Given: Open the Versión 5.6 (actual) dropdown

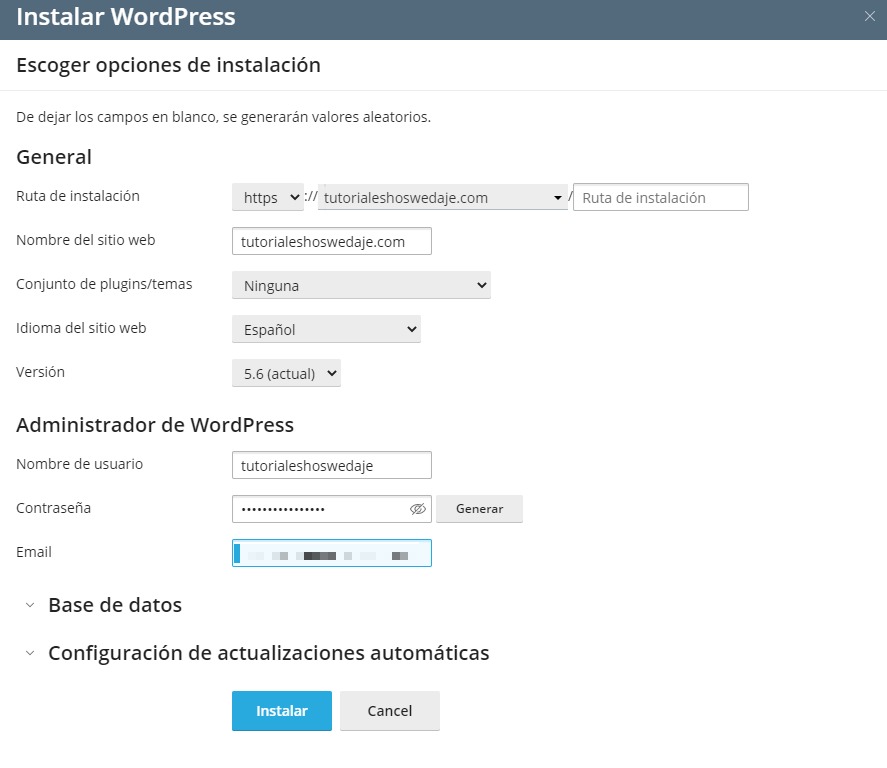Looking at the screenshot, I should (x=286, y=373).
